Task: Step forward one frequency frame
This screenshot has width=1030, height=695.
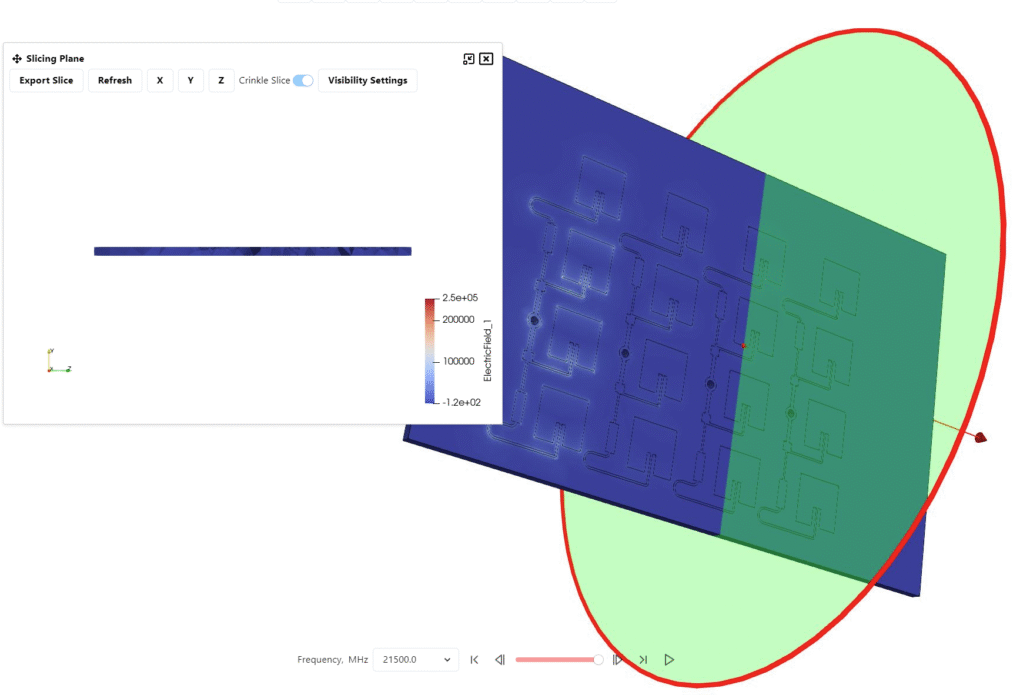Action: (x=618, y=660)
